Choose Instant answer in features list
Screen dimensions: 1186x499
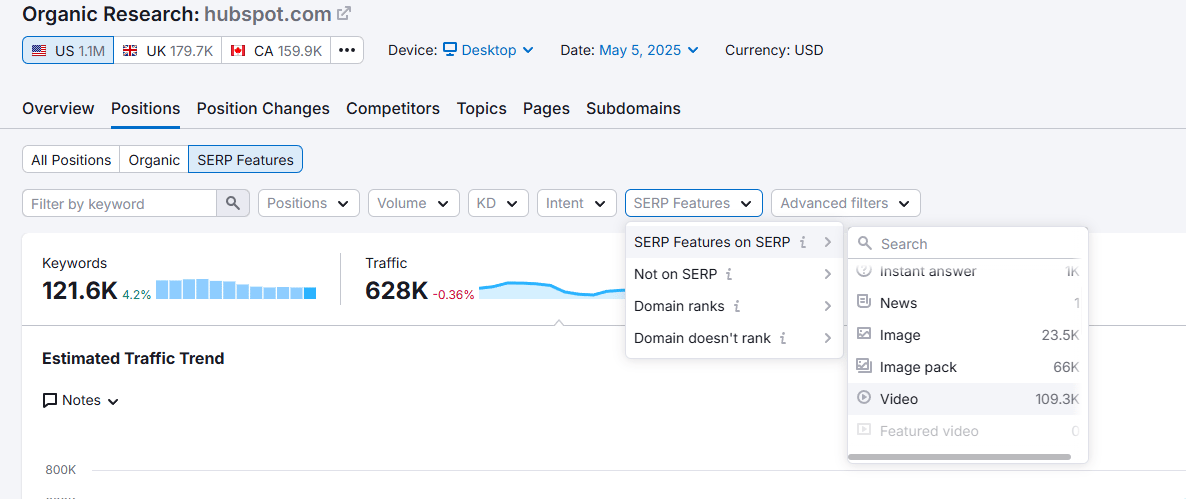(967, 271)
